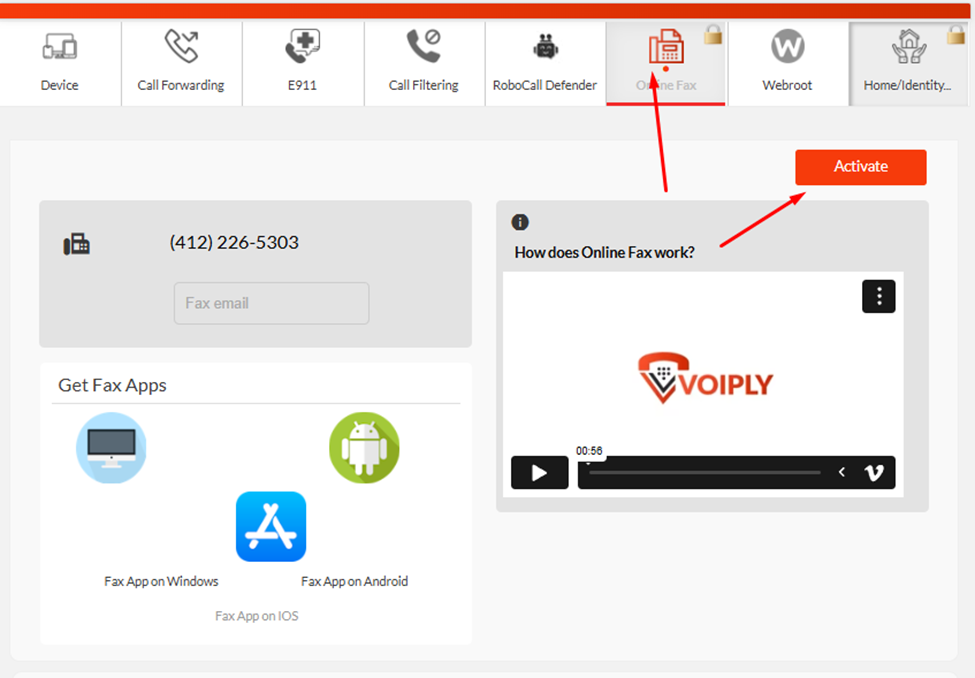Open the iOS App Store fax icon

pos(271,527)
